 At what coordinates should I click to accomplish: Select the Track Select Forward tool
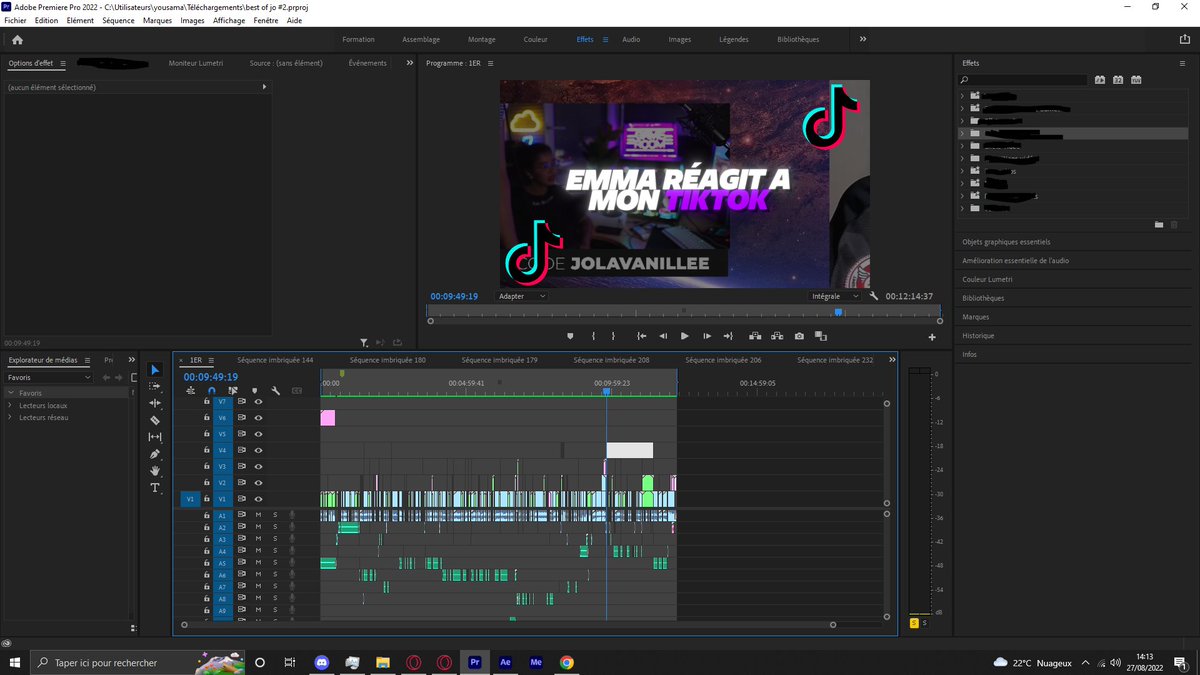[x=155, y=386]
